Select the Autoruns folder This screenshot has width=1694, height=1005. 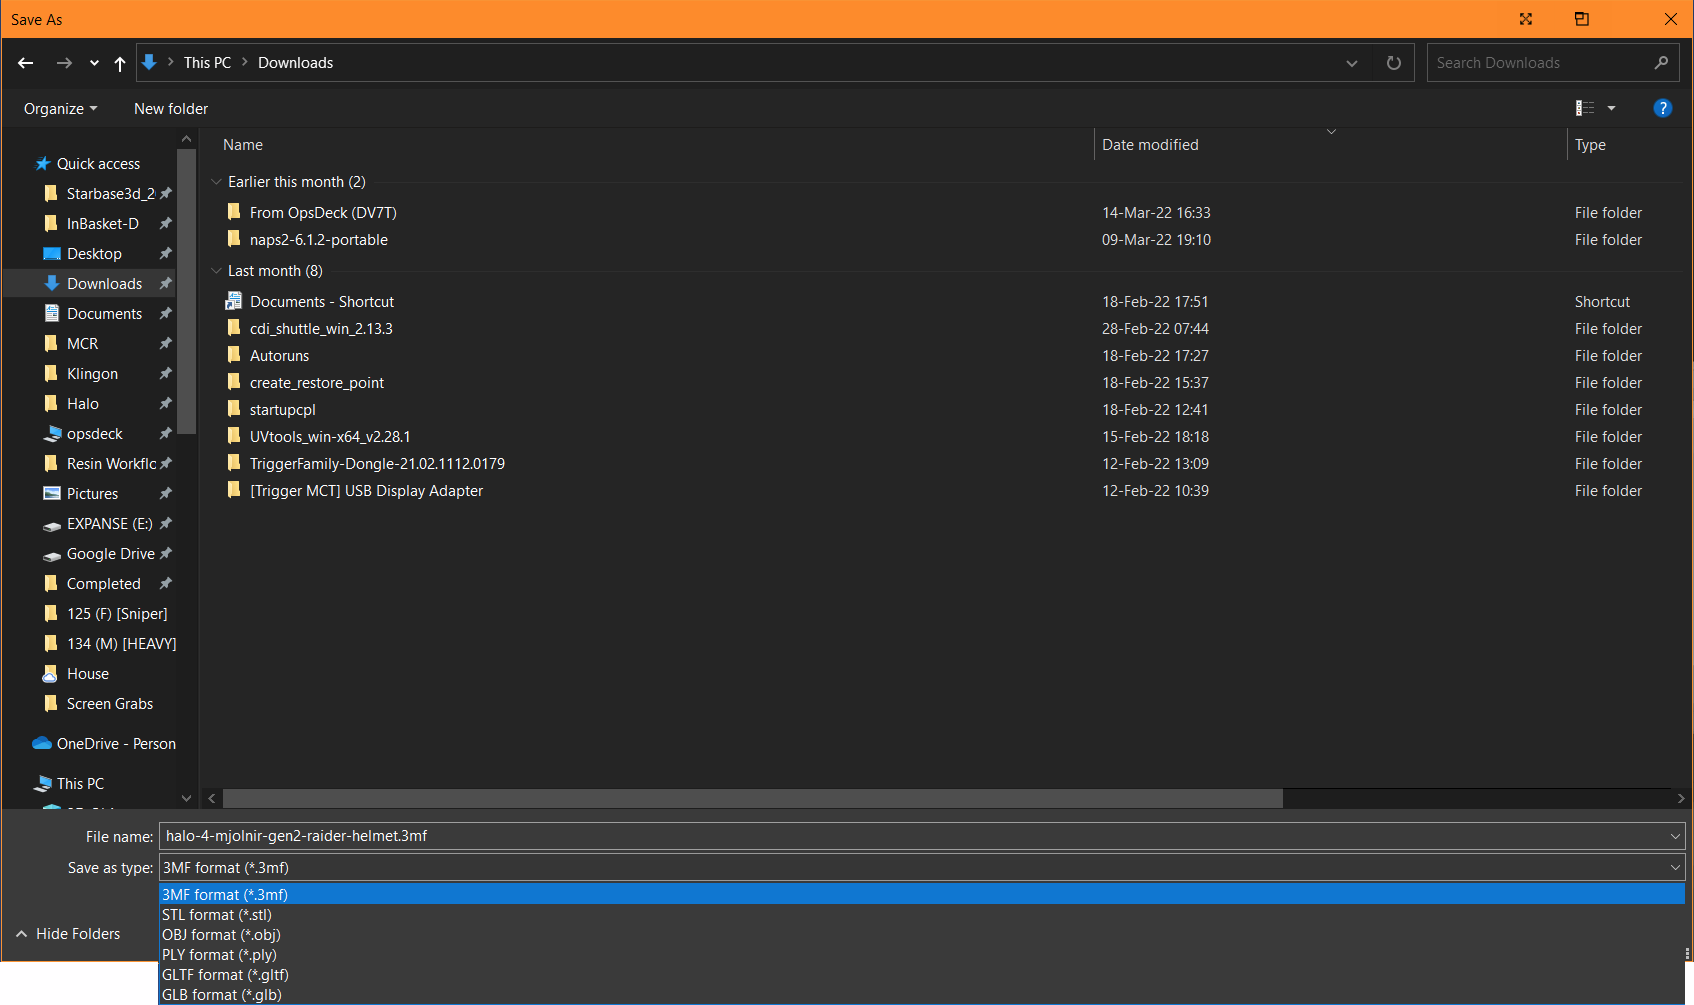point(279,355)
